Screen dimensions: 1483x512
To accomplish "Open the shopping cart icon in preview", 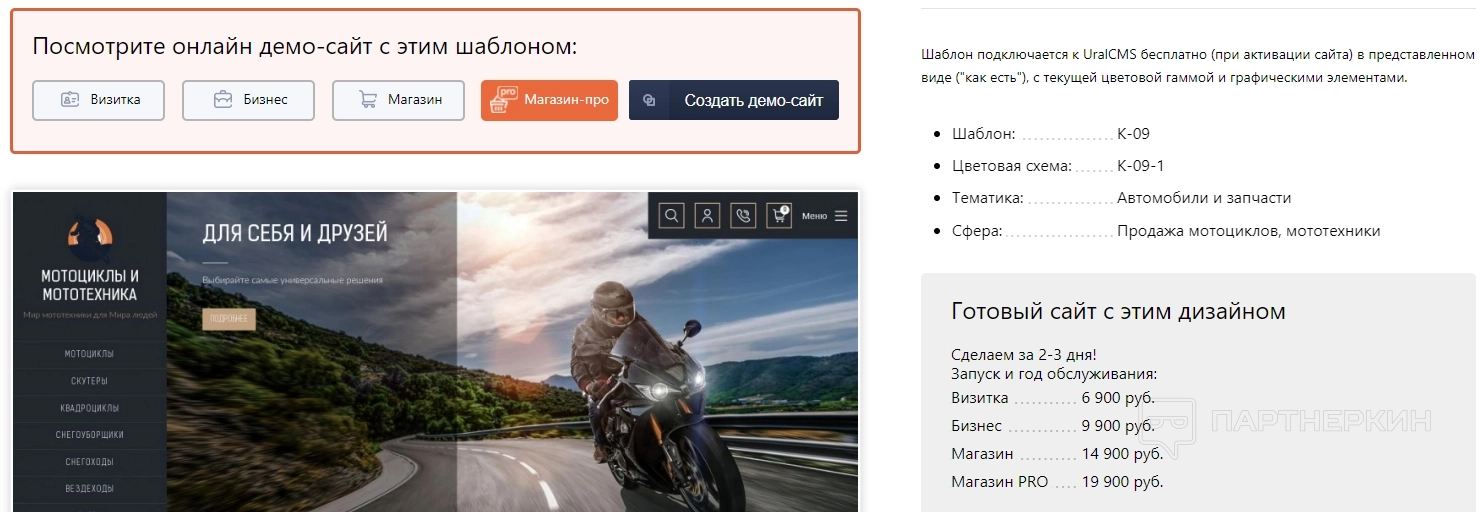I will click(x=779, y=215).
